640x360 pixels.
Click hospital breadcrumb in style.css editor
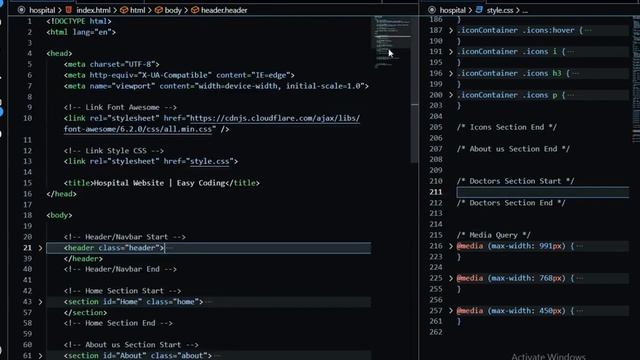click(x=452, y=10)
